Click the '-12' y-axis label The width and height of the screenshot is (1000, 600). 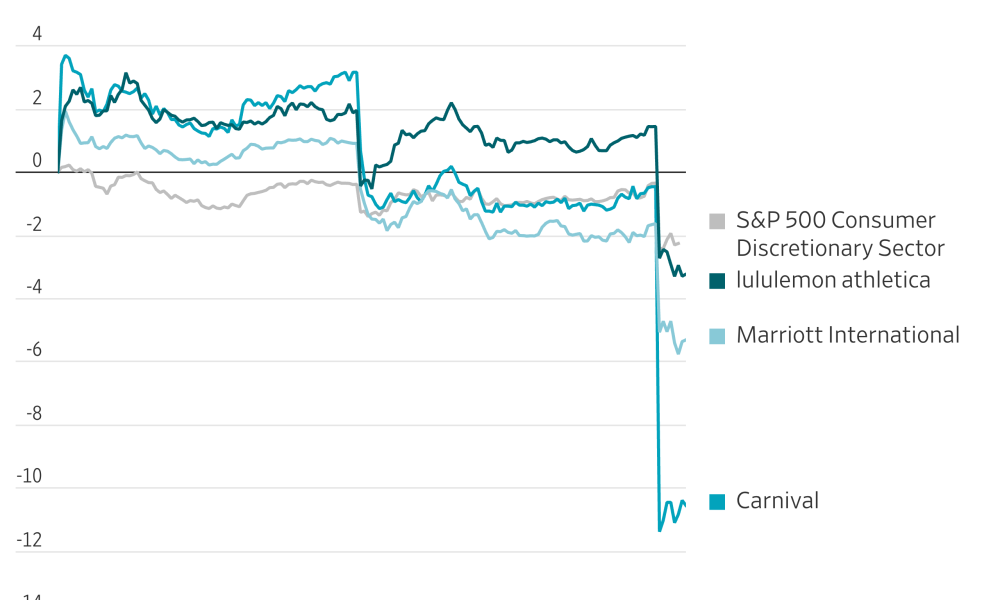[x=29, y=540]
